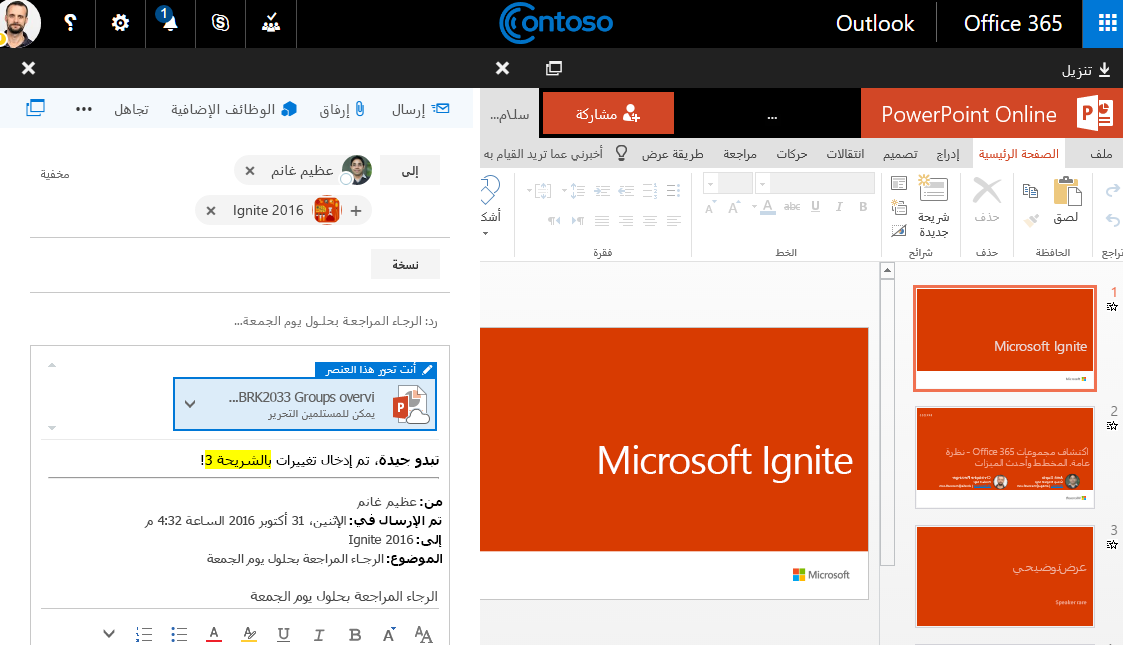Open the File (ملف) tab
This screenshot has width=1123, height=645.
point(1101,153)
